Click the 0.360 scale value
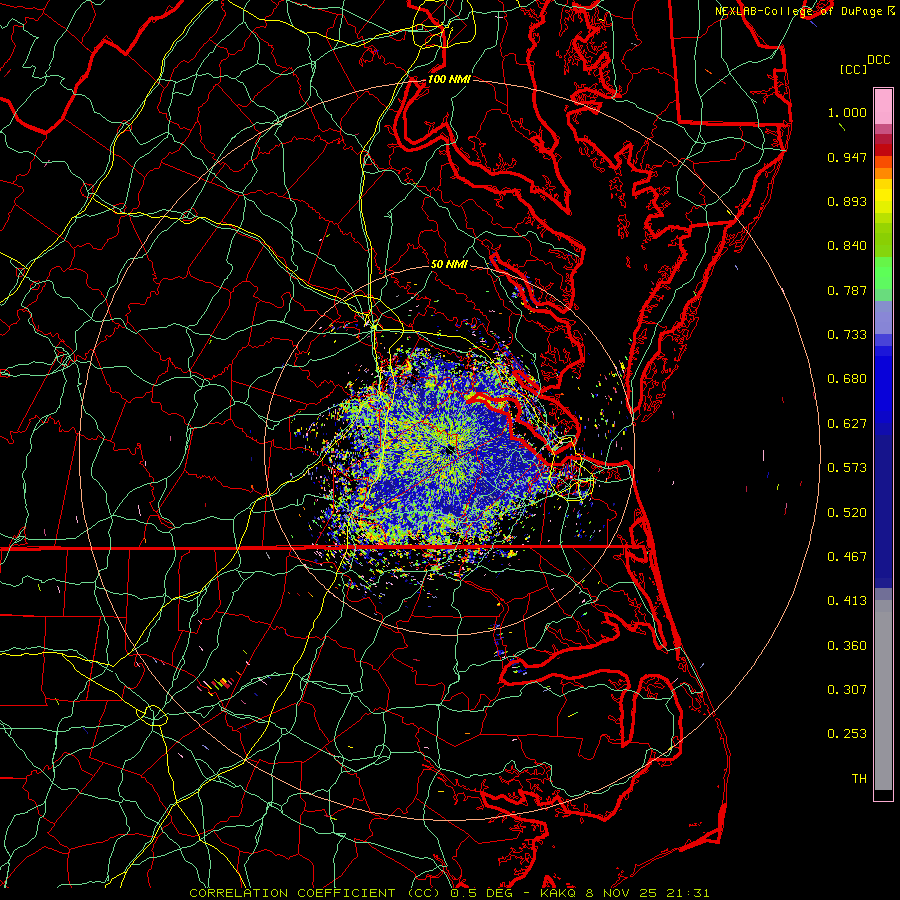This screenshot has height=900, width=900. [x=847, y=646]
